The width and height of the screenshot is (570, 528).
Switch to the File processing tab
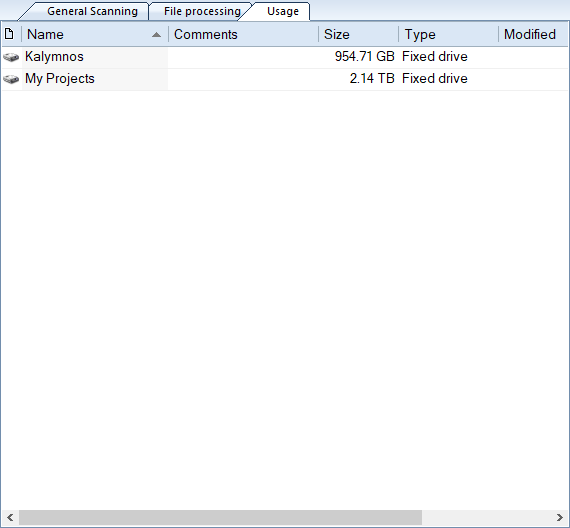coord(202,11)
